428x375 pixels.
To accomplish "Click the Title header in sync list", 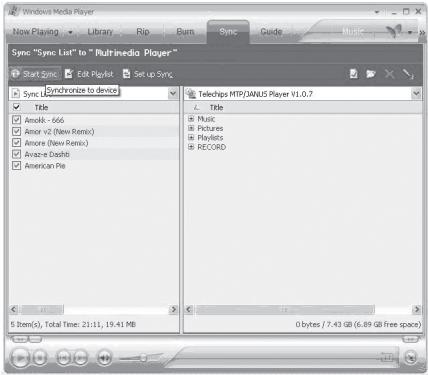I will pyautogui.click(x=41, y=107).
